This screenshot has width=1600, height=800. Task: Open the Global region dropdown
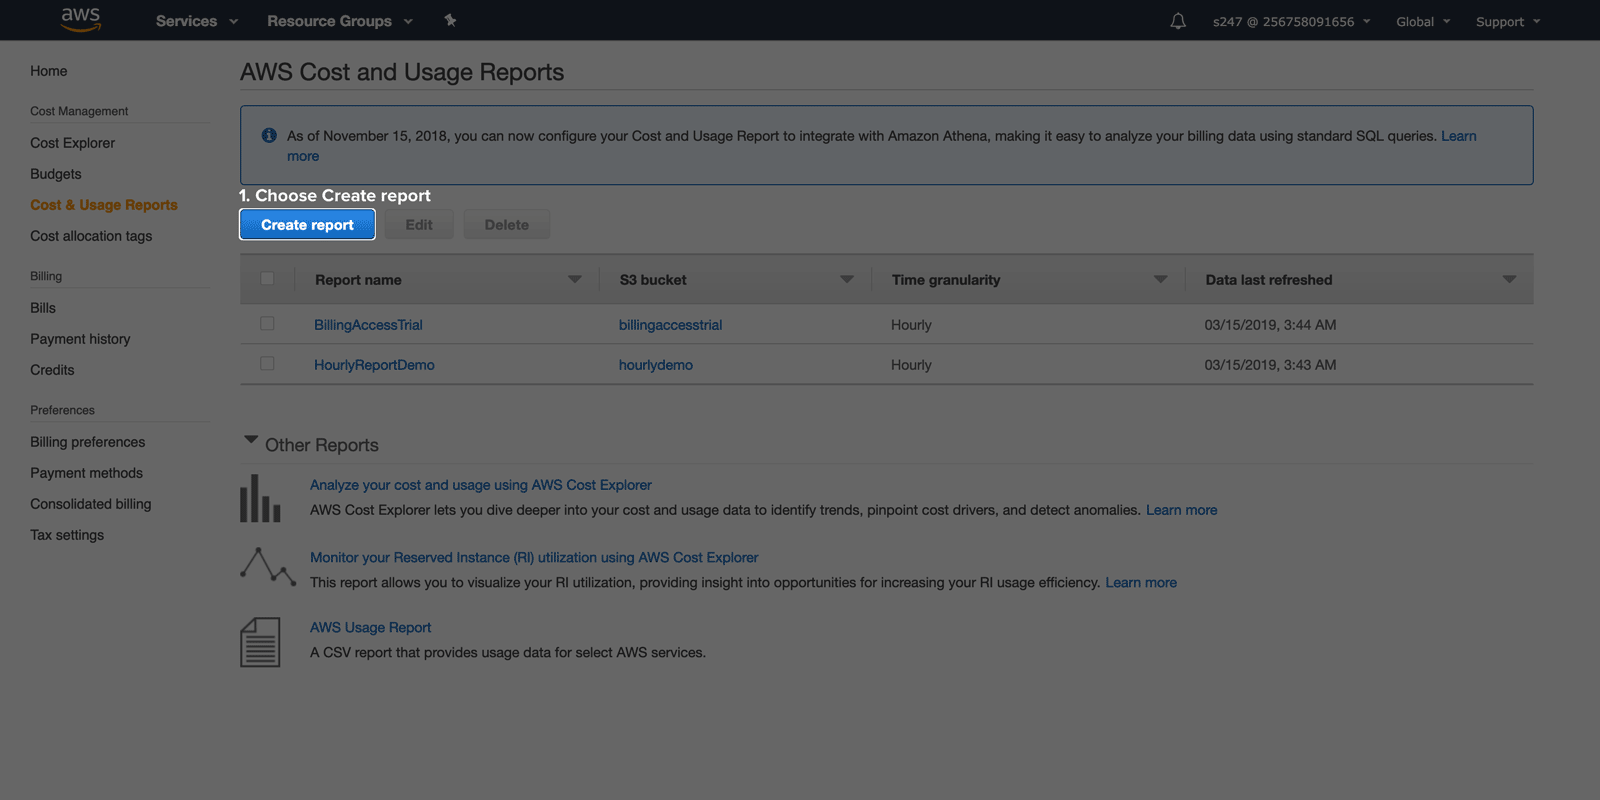tap(1423, 21)
